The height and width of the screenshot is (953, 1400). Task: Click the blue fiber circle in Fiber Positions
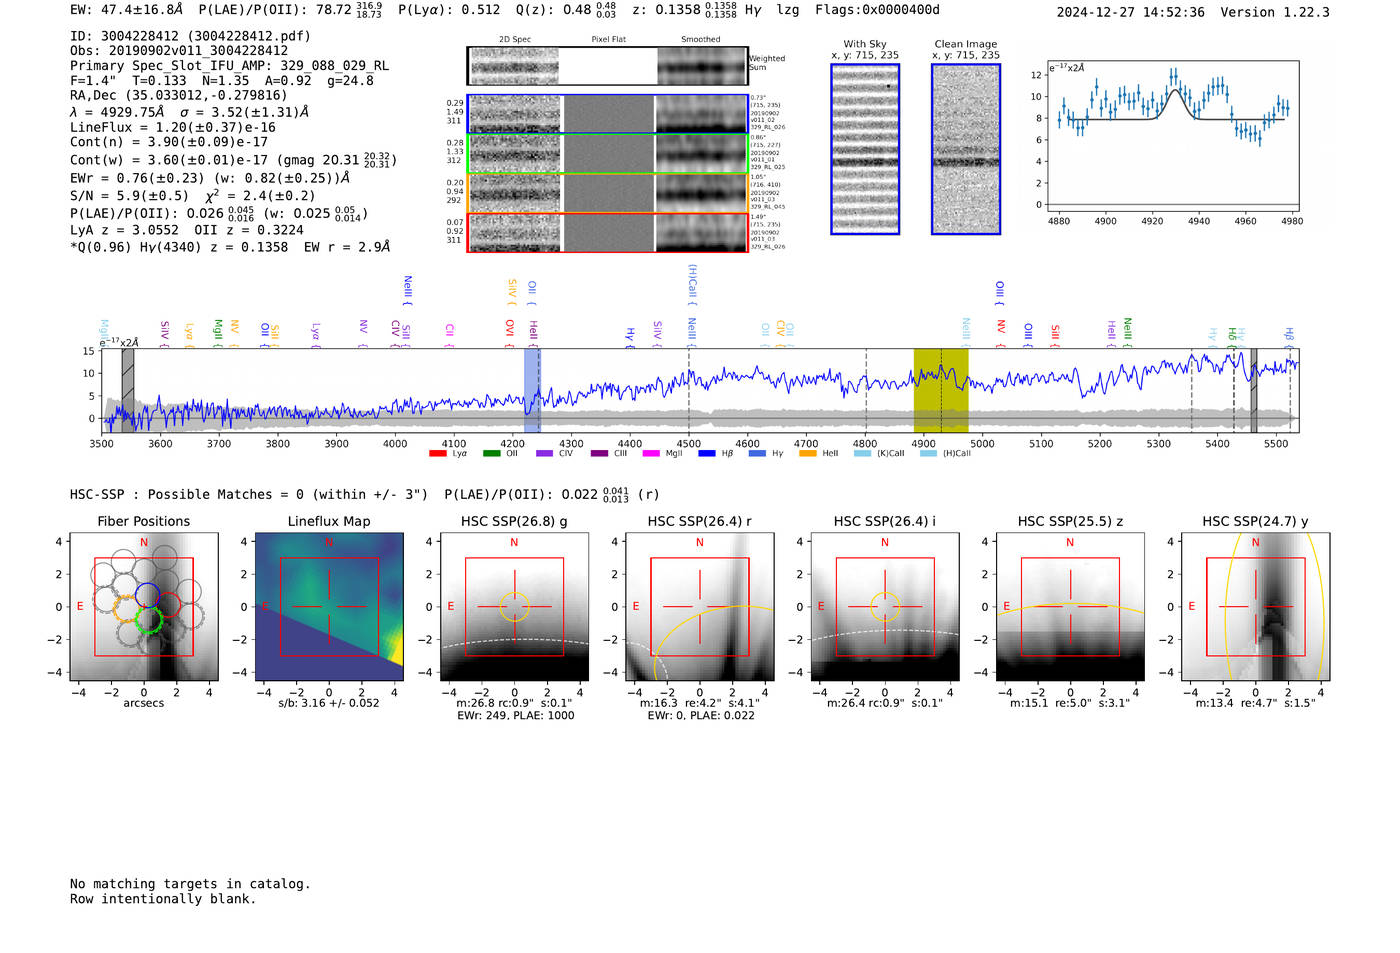click(x=147, y=595)
